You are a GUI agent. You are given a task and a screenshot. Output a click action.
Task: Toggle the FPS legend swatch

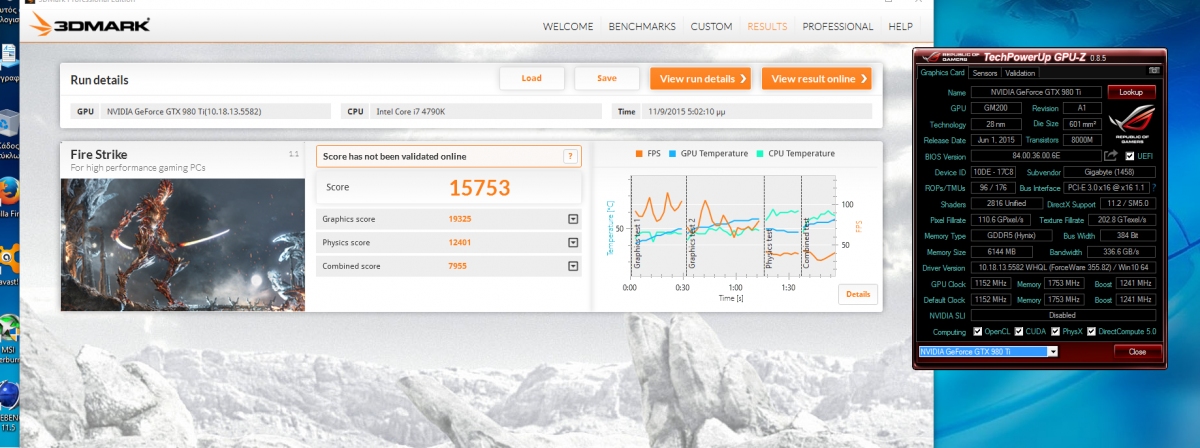[639, 154]
